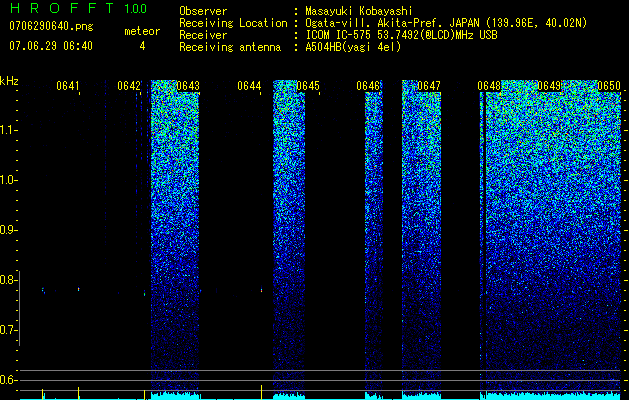The height and width of the screenshot is (400, 629).
Task: Click the timestamp 07.06.29 06:40
Action: 51,46
